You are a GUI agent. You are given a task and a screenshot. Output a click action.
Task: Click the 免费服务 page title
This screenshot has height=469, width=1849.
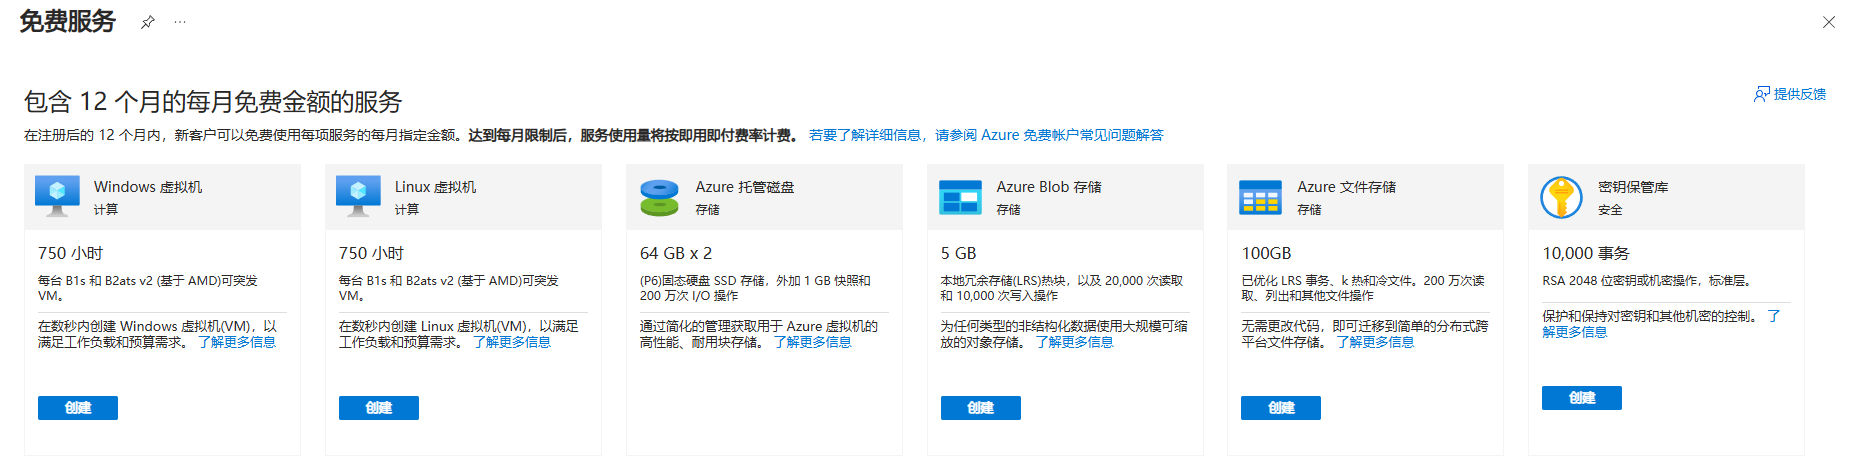[x=68, y=21]
